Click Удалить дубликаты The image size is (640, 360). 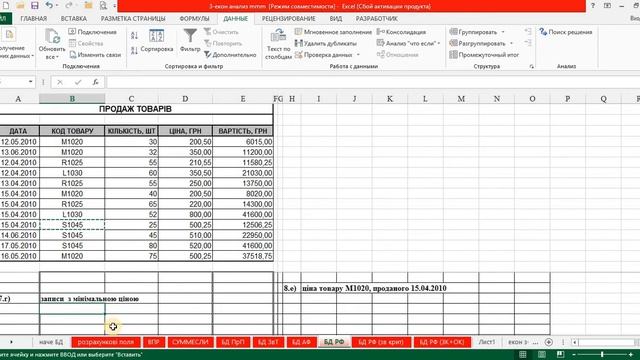[x=326, y=43]
